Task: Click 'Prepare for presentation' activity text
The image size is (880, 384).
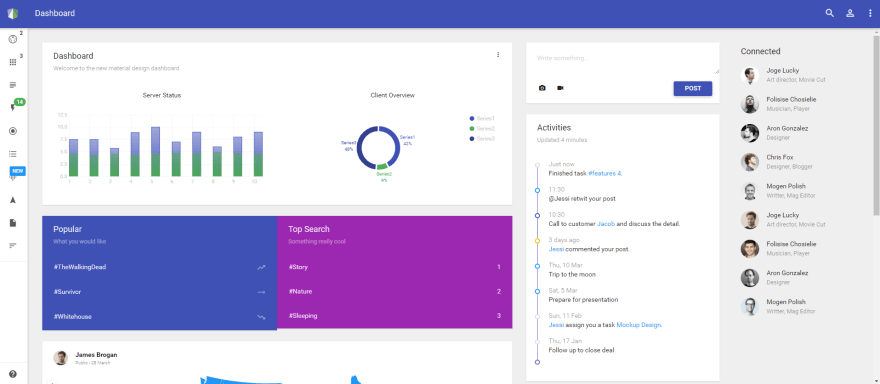Action: click(583, 300)
